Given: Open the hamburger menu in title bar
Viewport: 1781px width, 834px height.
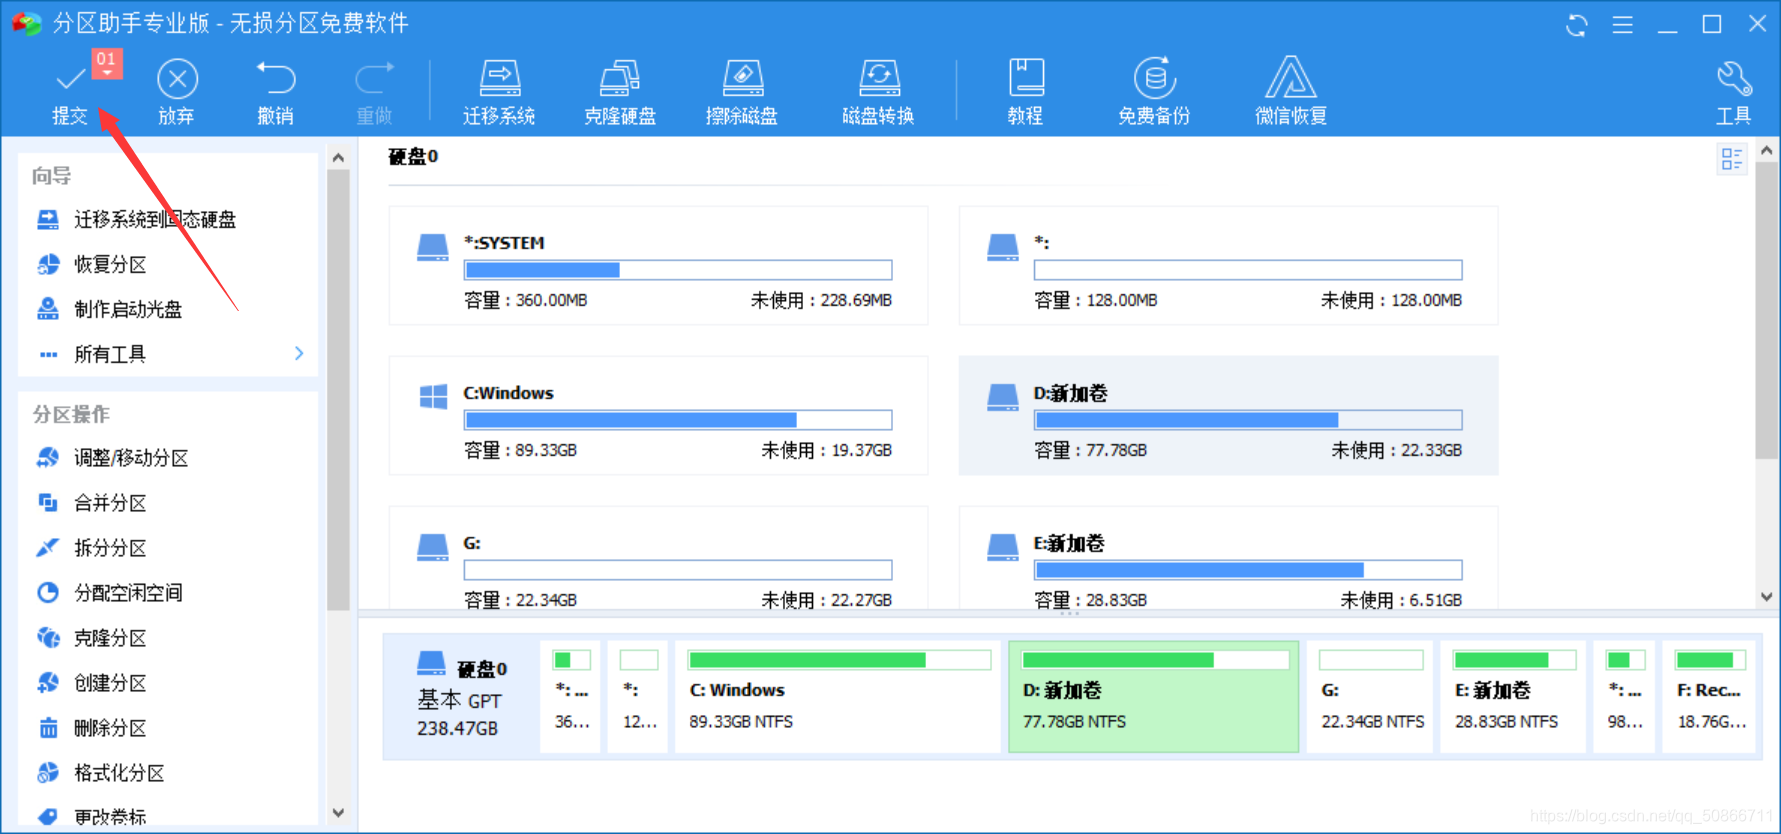Looking at the screenshot, I should [x=1623, y=25].
